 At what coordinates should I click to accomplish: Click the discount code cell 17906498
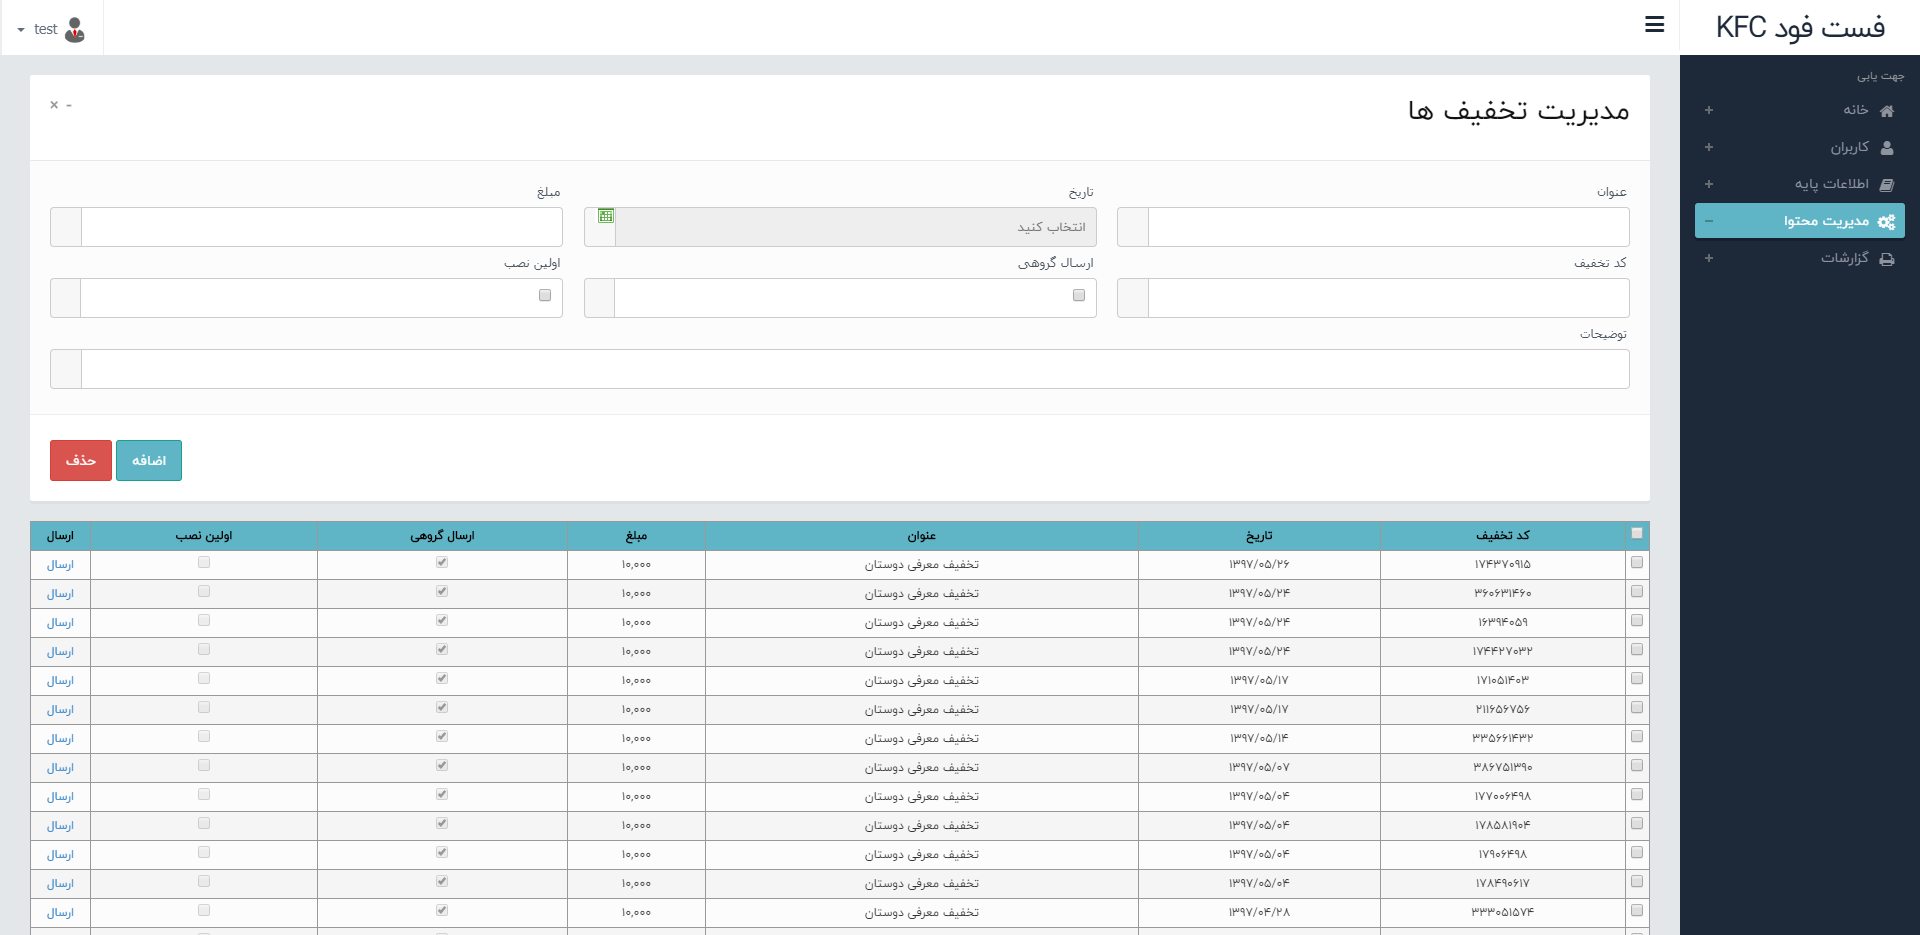(1502, 855)
